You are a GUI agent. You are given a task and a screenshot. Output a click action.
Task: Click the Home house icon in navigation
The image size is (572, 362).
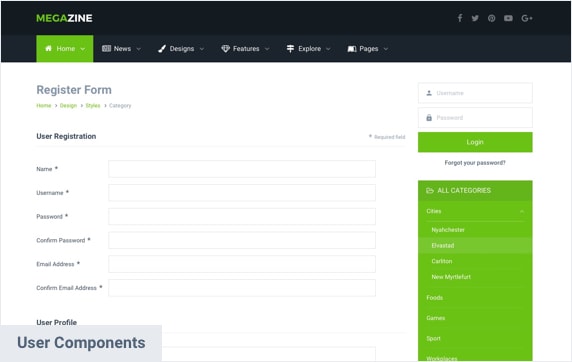[x=48, y=48]
